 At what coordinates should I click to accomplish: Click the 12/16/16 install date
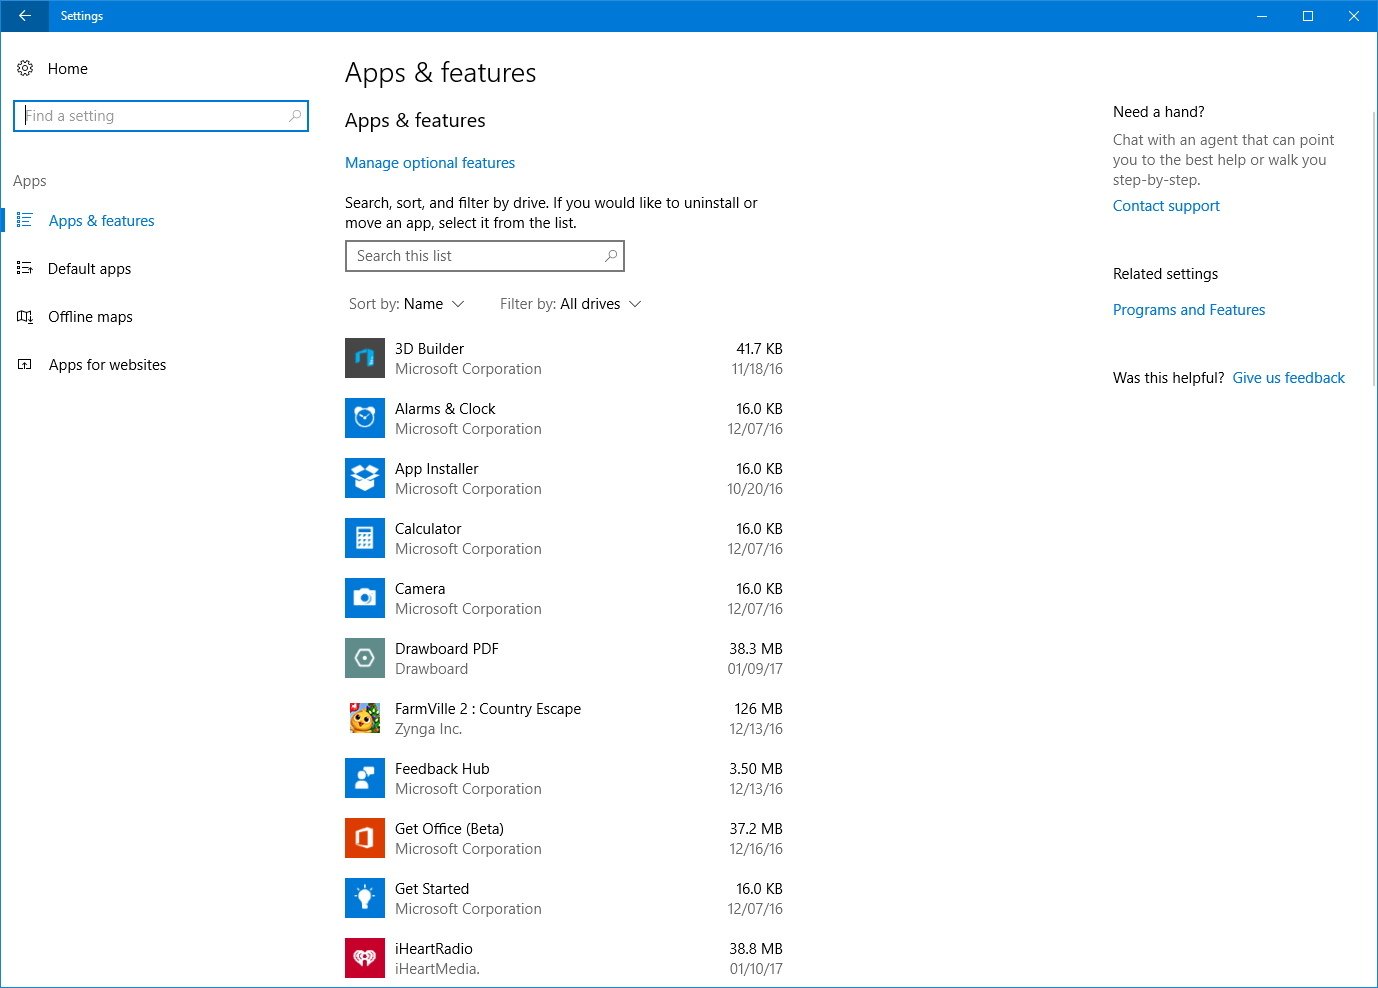pos(756,849)
